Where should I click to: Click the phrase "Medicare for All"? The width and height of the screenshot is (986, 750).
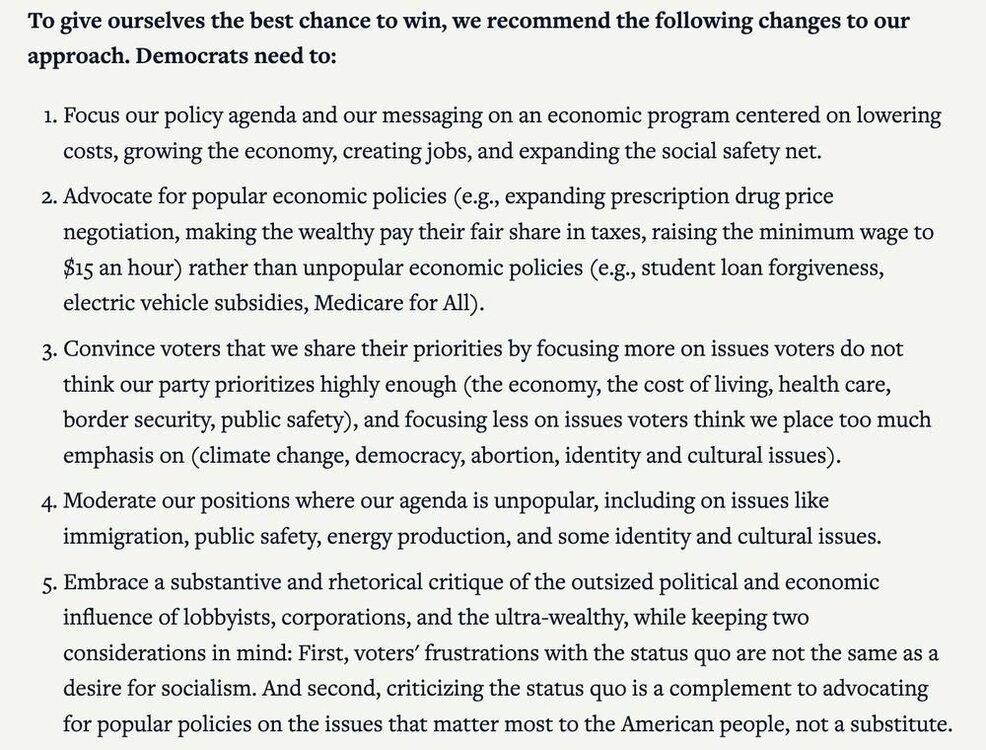coord(392,303)
